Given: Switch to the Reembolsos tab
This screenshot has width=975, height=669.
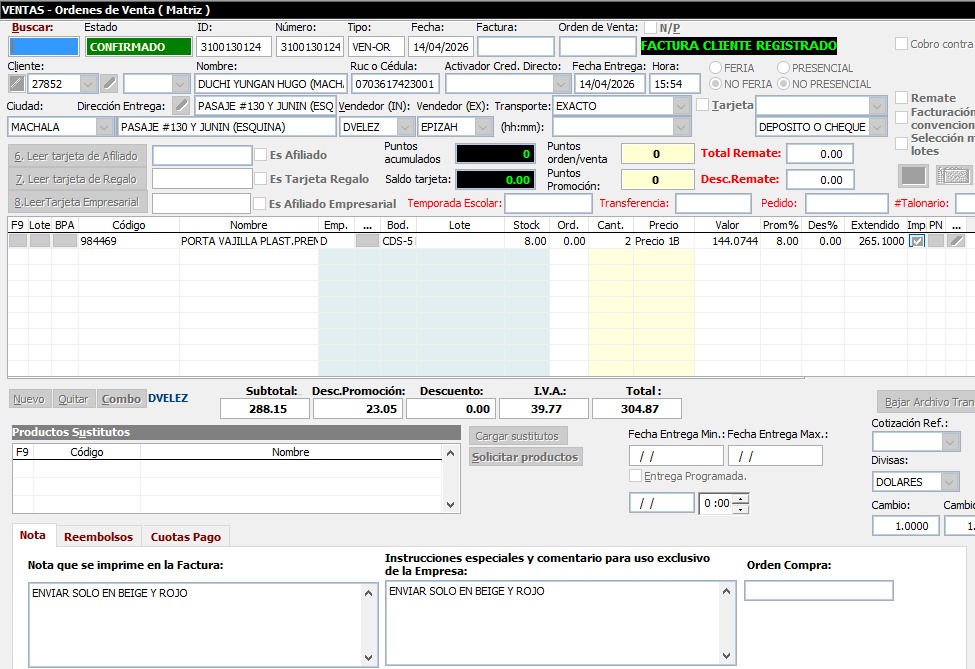Looking at the screenshot, I should (98, 537).
